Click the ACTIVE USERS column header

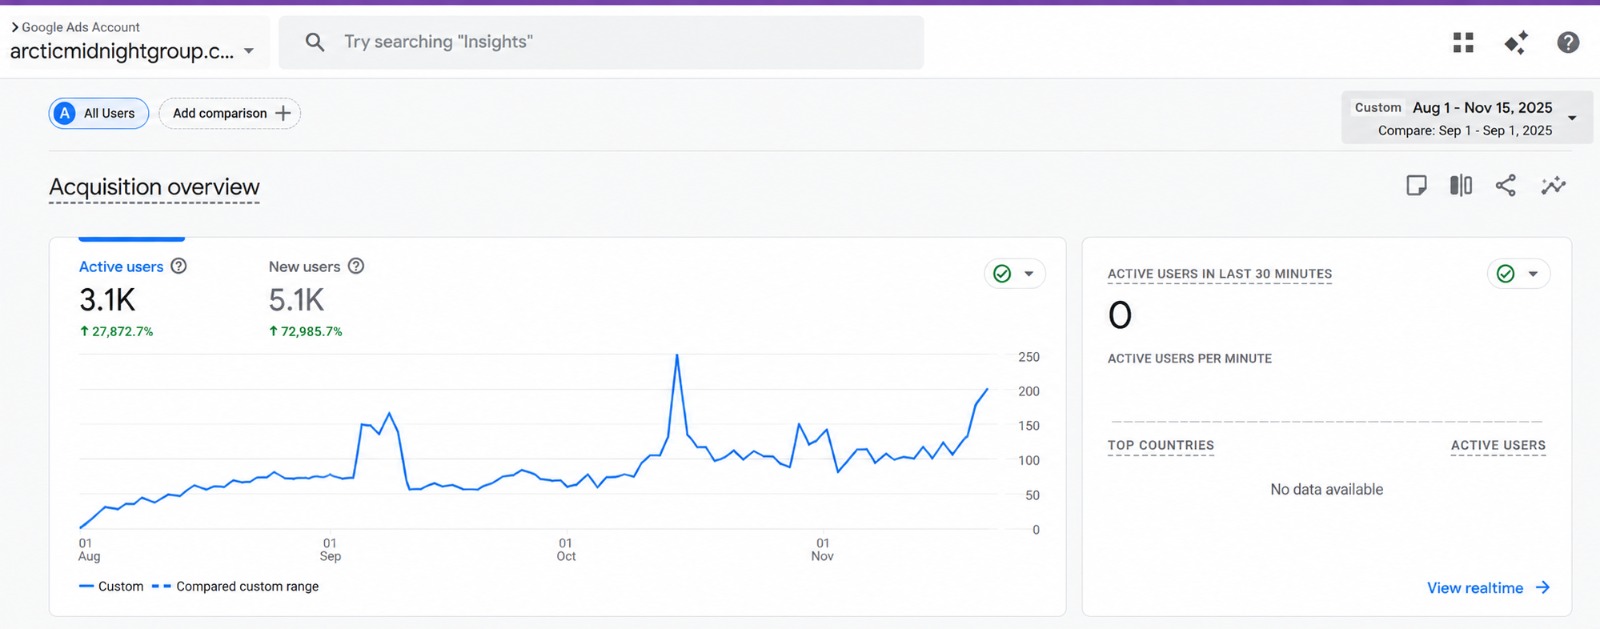click(1498, 445)
